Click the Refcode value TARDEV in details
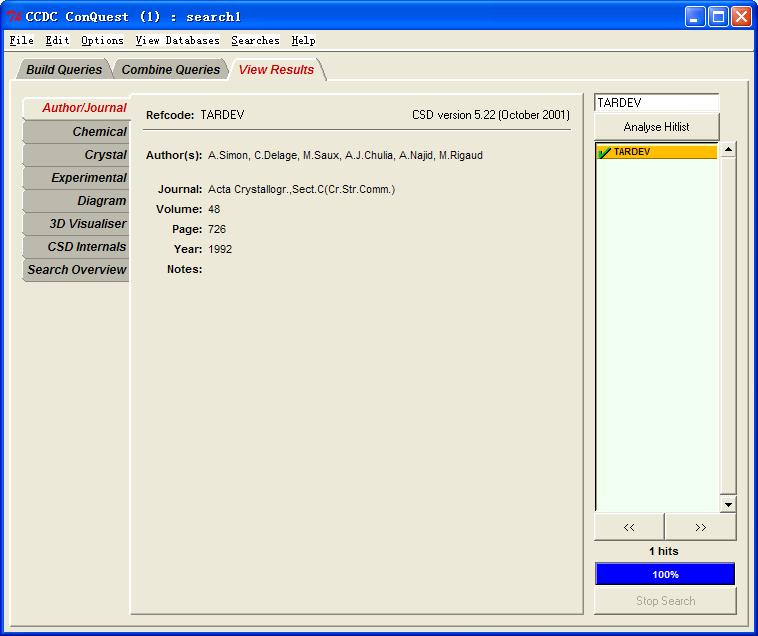The width and height of the screenshot is (758, 636). click(222, 115)
